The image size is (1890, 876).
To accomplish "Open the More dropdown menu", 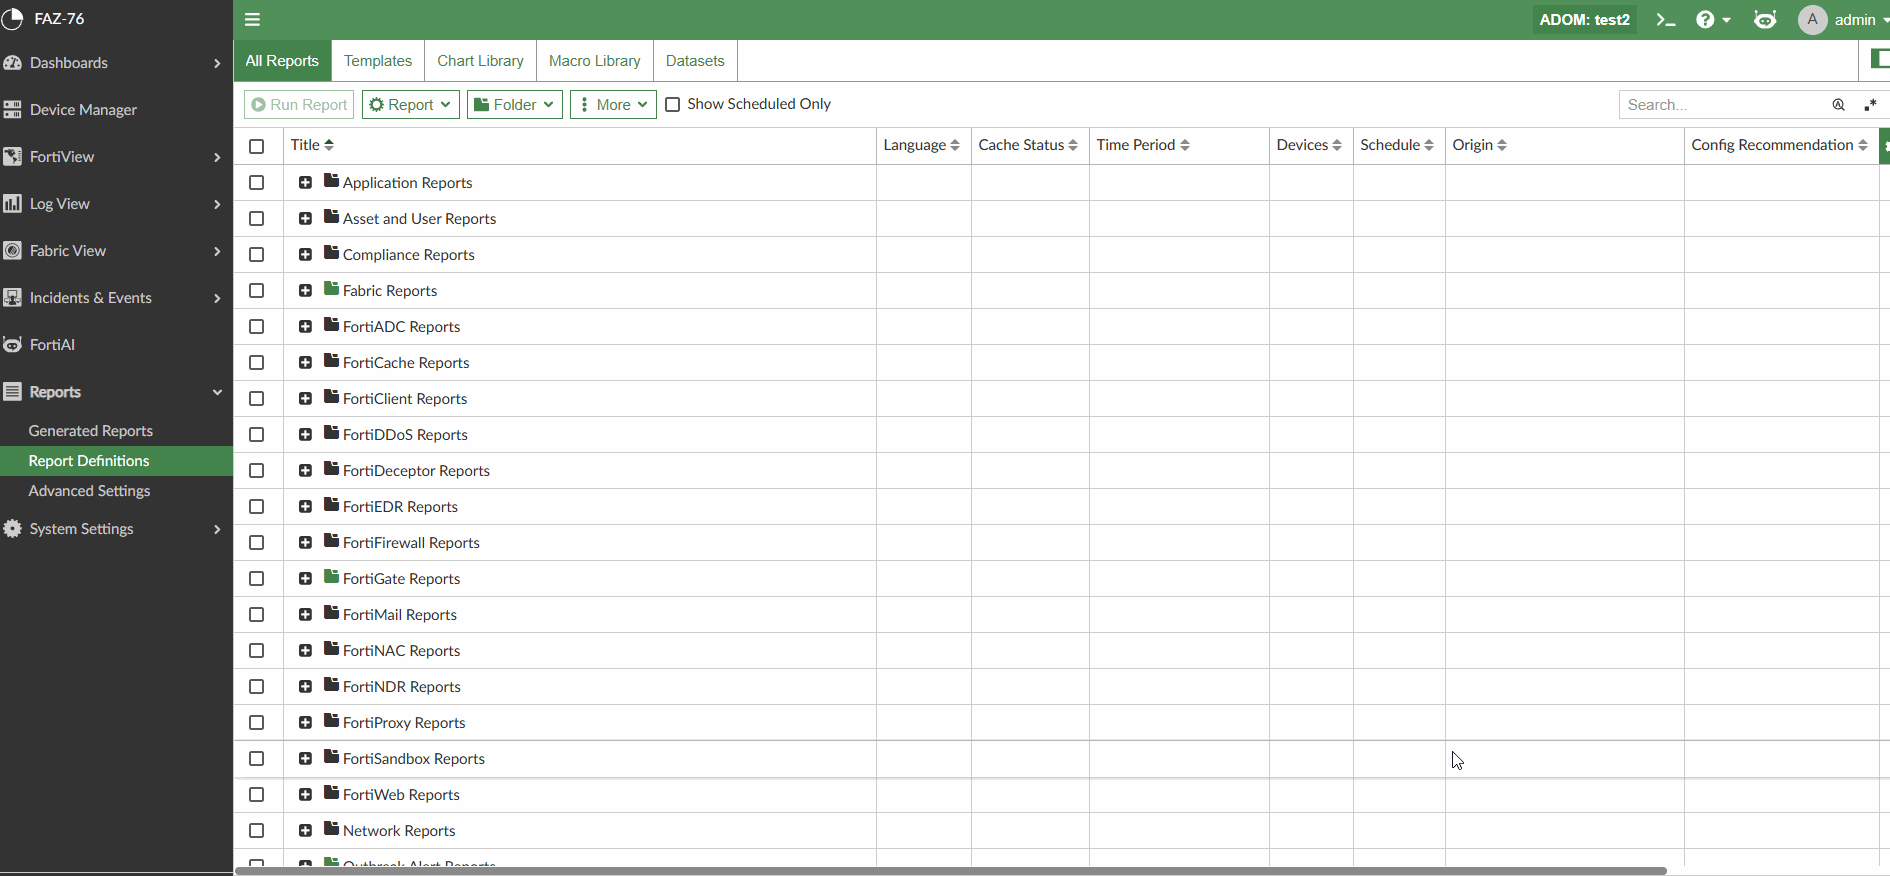I will click(x=613, y=104).
